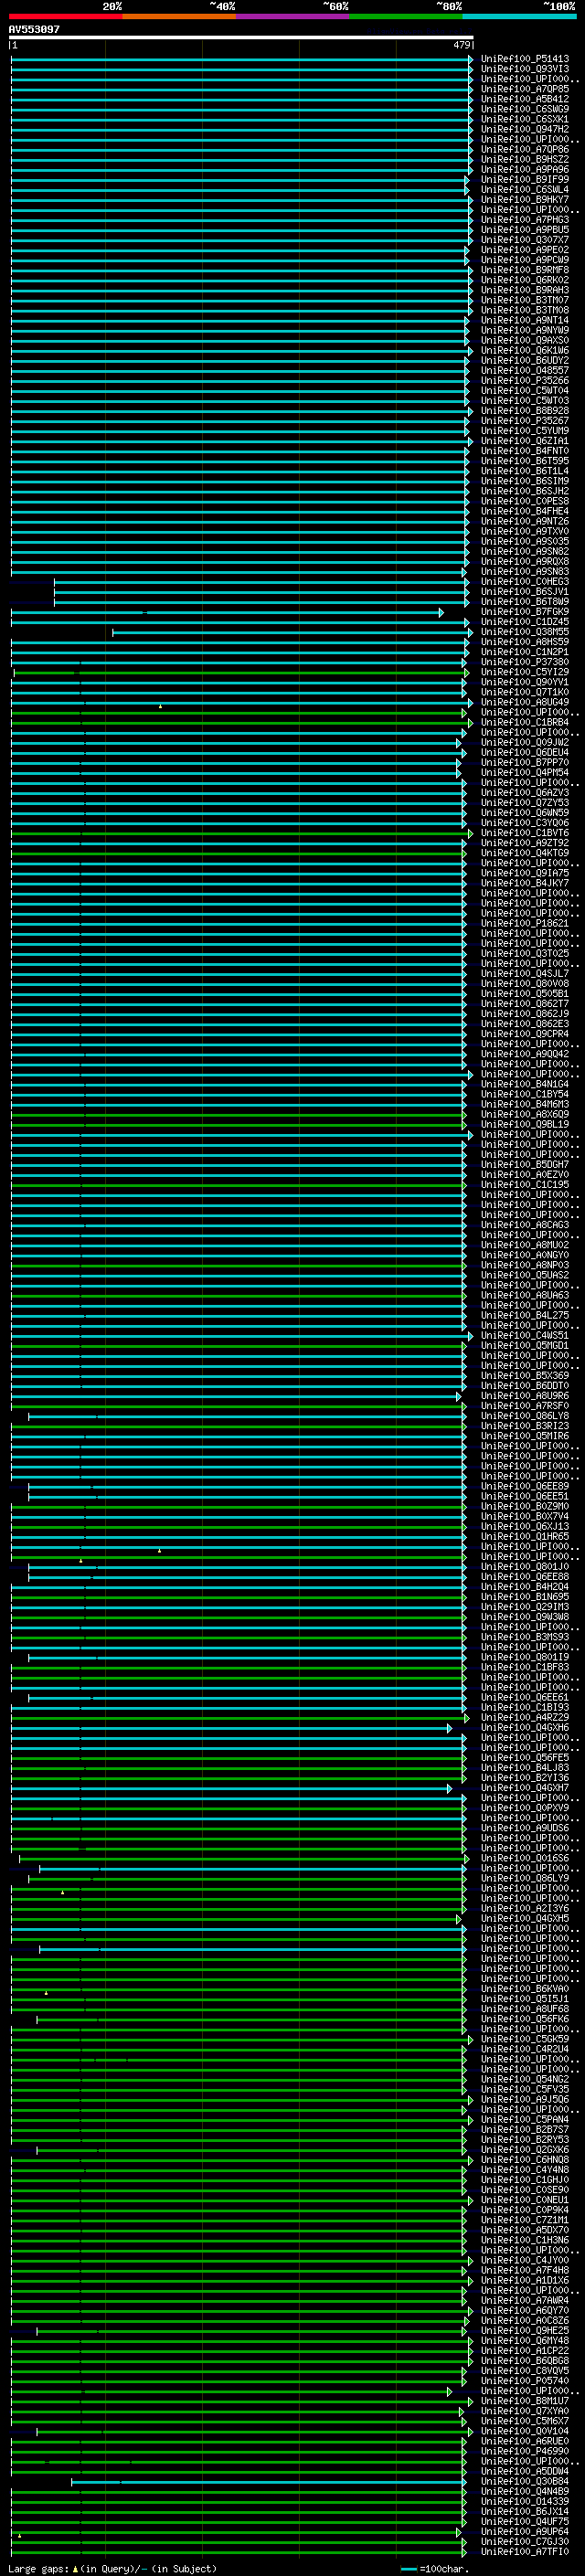This screenshot has width=585, height=2576.
Task: Open the UniRef100_Q93V13 hit label
Action: (x=524, y=69)
